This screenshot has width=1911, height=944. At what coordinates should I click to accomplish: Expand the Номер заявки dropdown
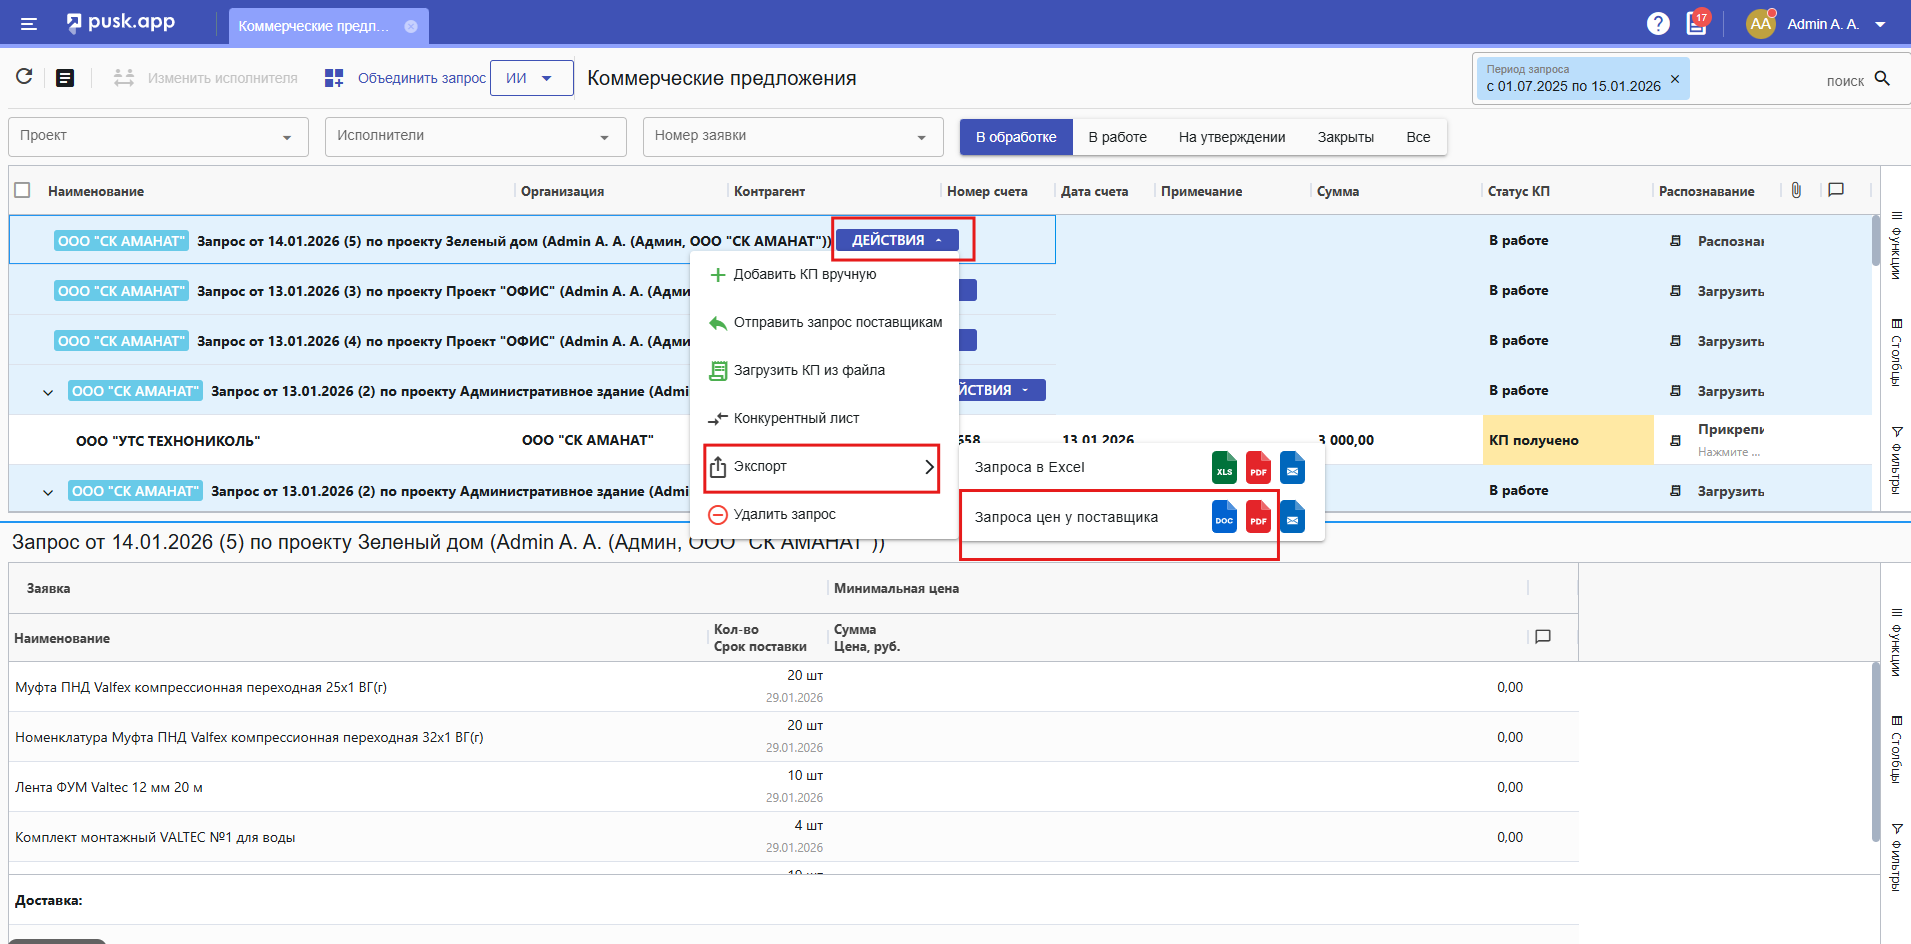coord(792,137)
